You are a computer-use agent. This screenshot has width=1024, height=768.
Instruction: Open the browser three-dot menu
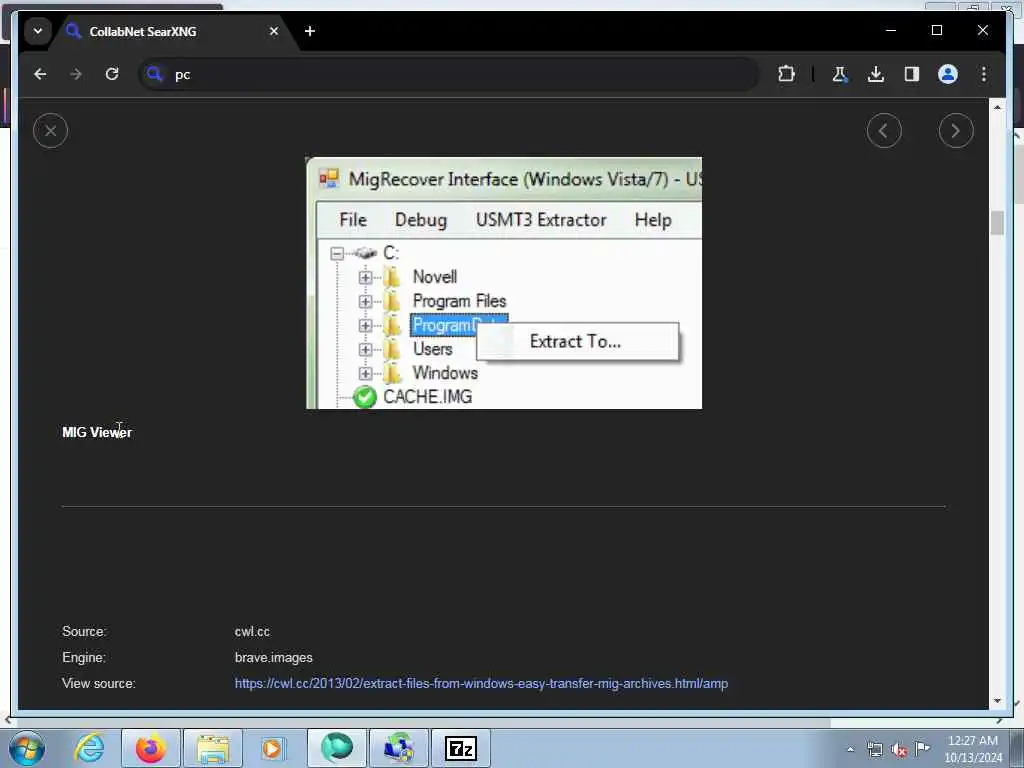984,74
